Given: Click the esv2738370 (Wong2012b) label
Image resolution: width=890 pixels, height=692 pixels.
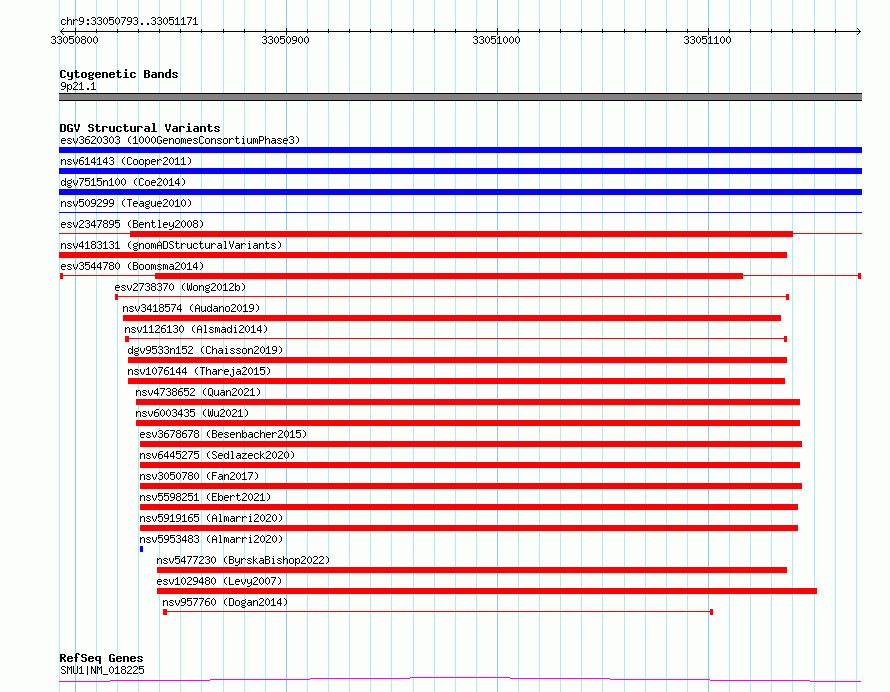Looking at the screenshot, I should [x=180, y=287].
